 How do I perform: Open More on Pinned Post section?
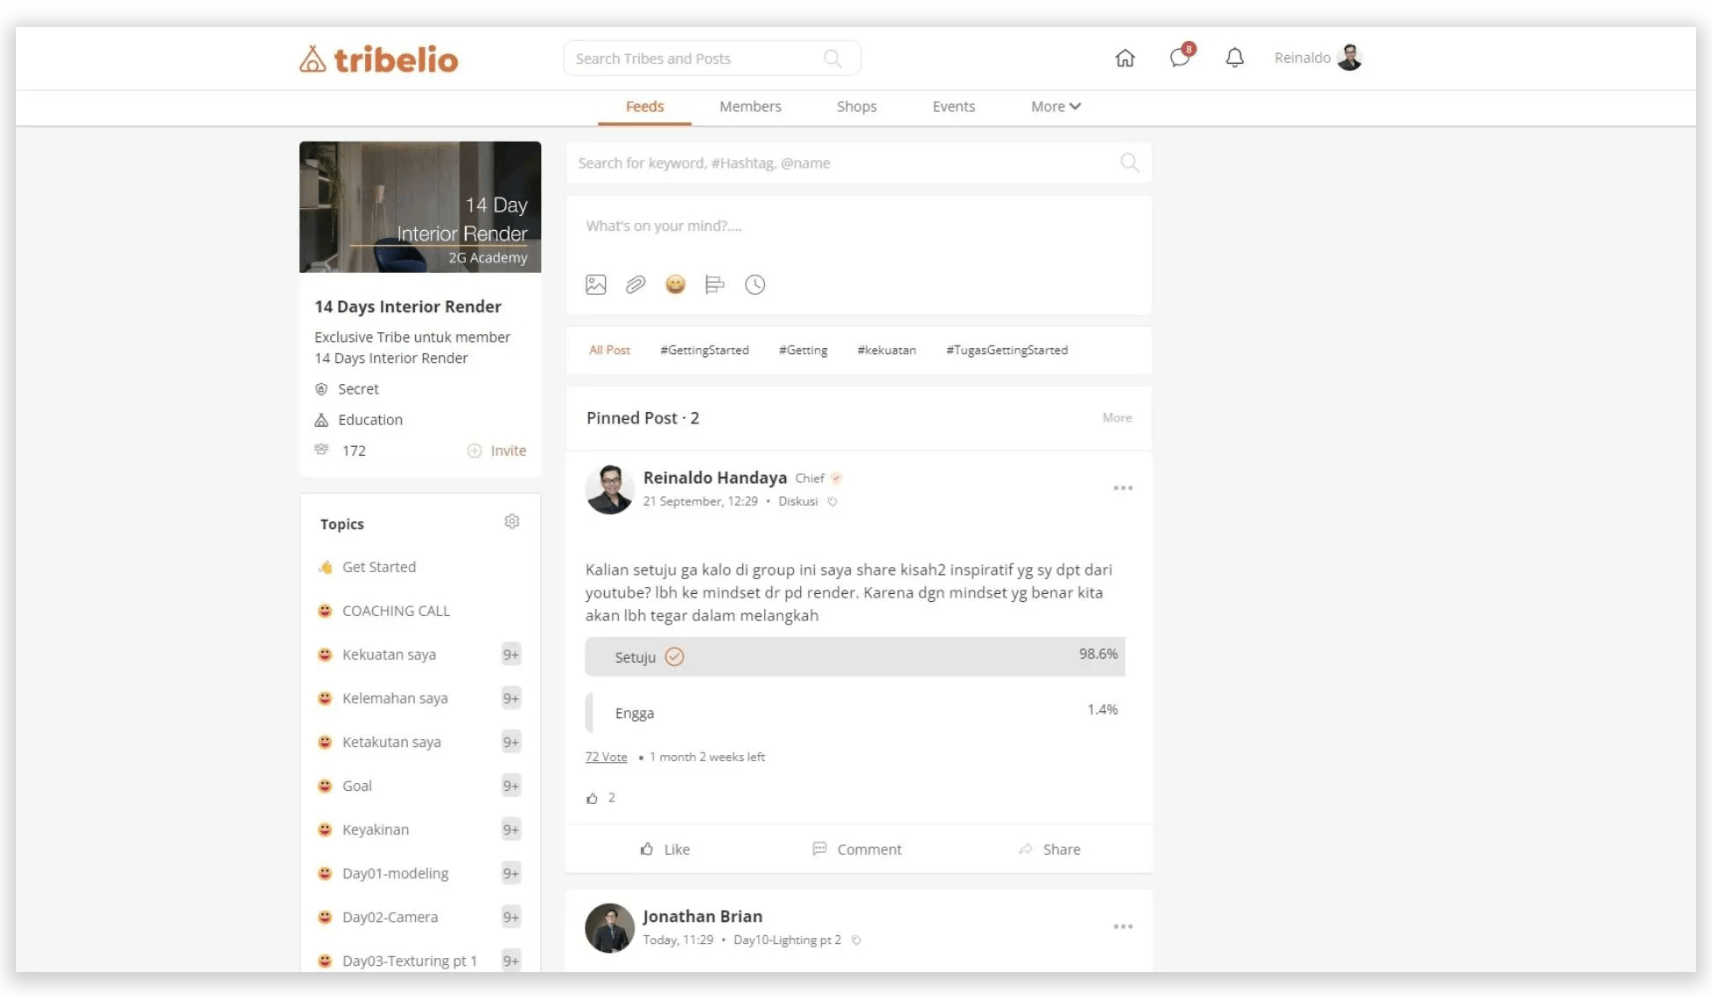[1117, 418]
